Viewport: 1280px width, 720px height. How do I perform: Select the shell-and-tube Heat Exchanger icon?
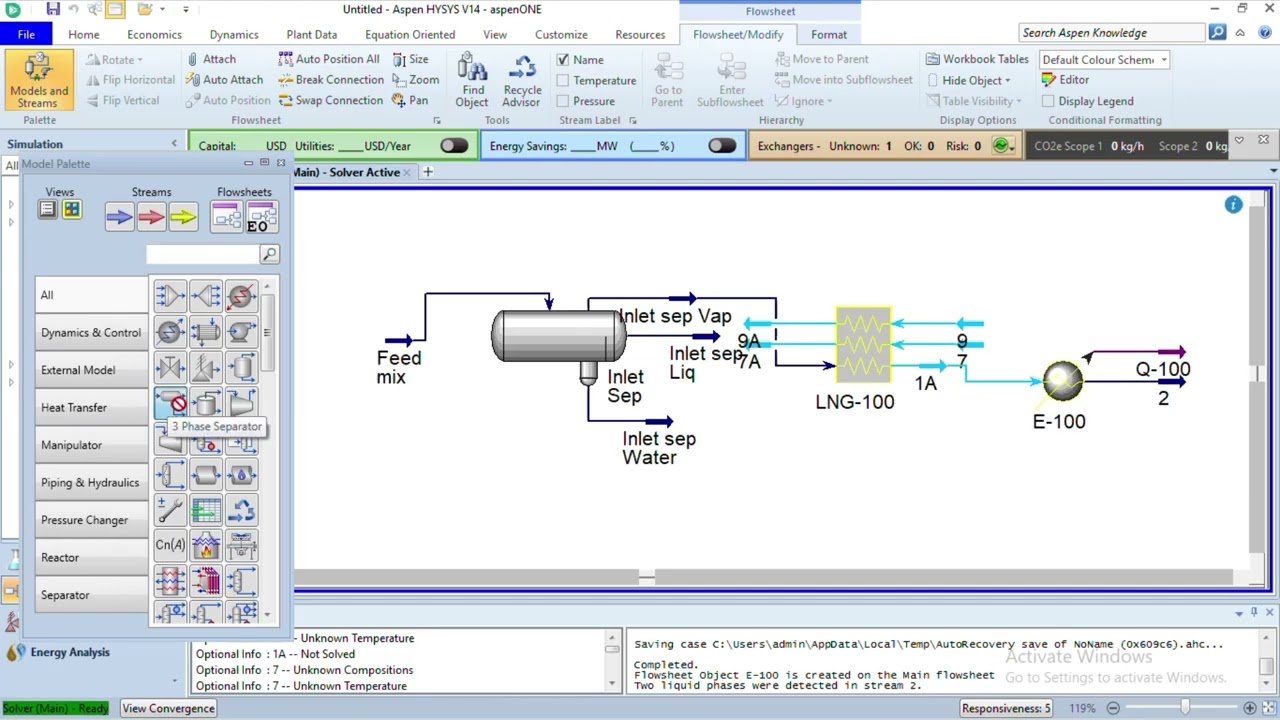coord(205,331)
